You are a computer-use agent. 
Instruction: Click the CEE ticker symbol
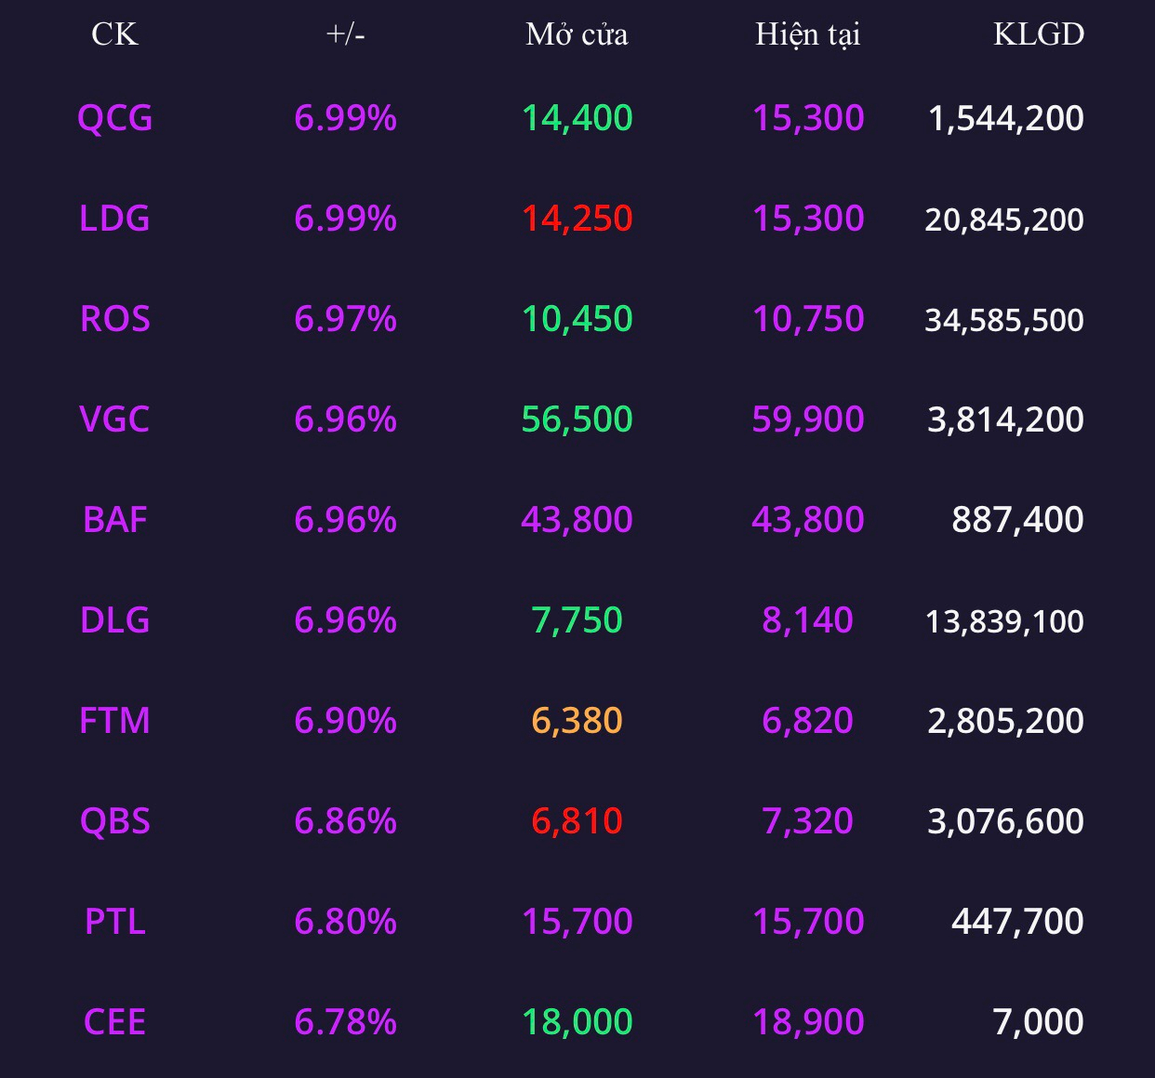[x=115, y=1021]
